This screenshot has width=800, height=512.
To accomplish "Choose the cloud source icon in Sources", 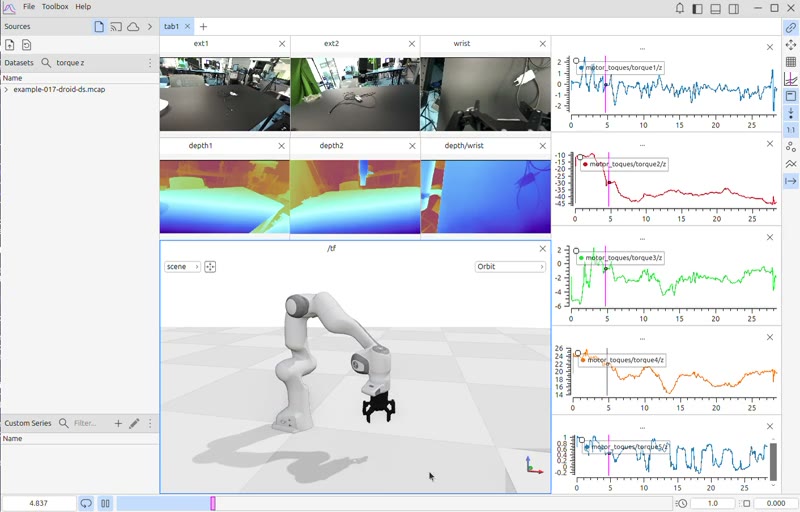I will tap(133, 27).
